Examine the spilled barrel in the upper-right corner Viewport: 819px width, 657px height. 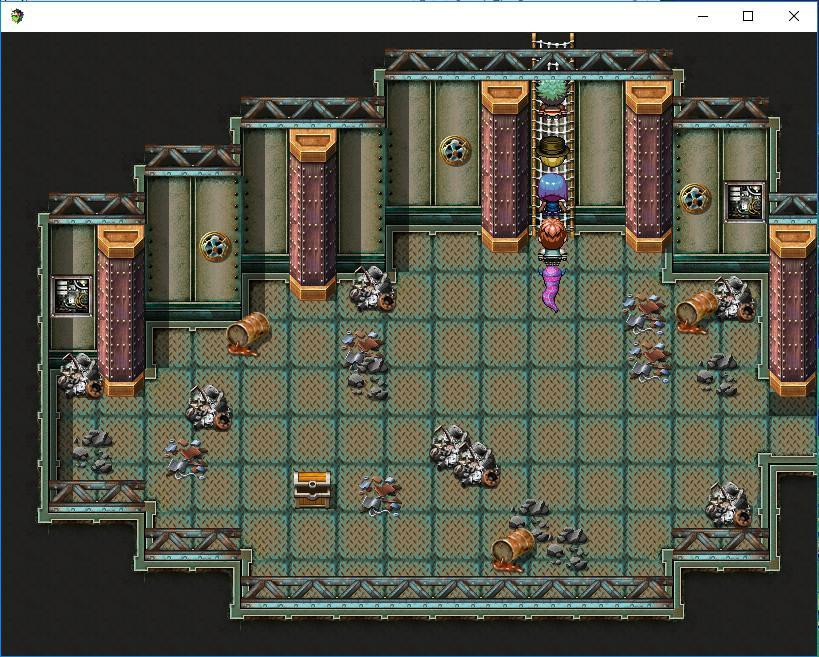696,312
